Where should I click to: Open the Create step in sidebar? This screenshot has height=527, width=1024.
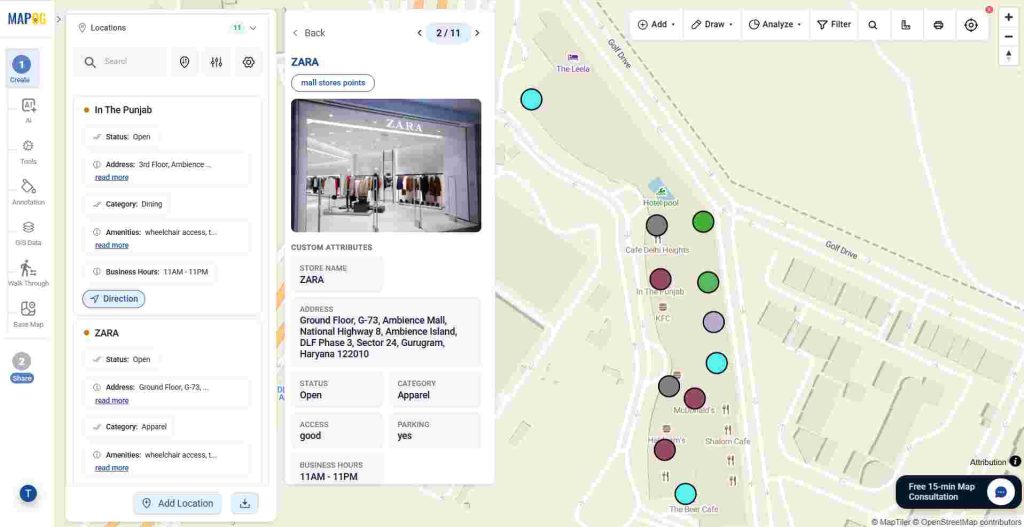(22, 69)
